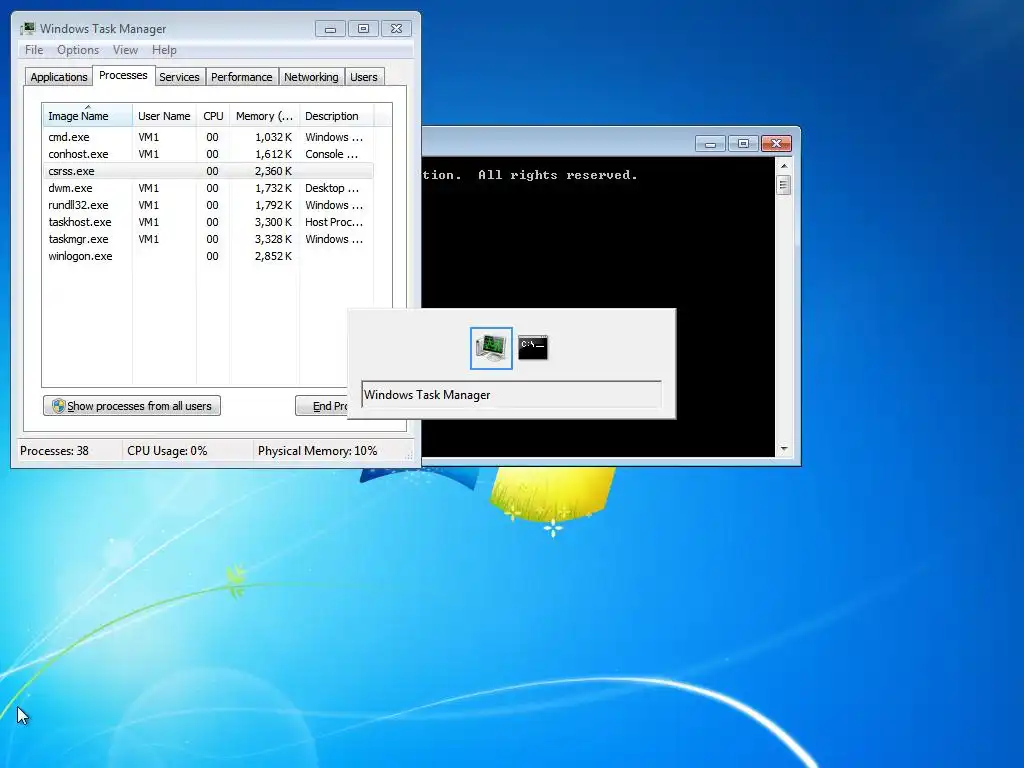The image size is (1024, 768).
Task: Click CPU Usage: 0% status entry
Action: click(167, 451)
